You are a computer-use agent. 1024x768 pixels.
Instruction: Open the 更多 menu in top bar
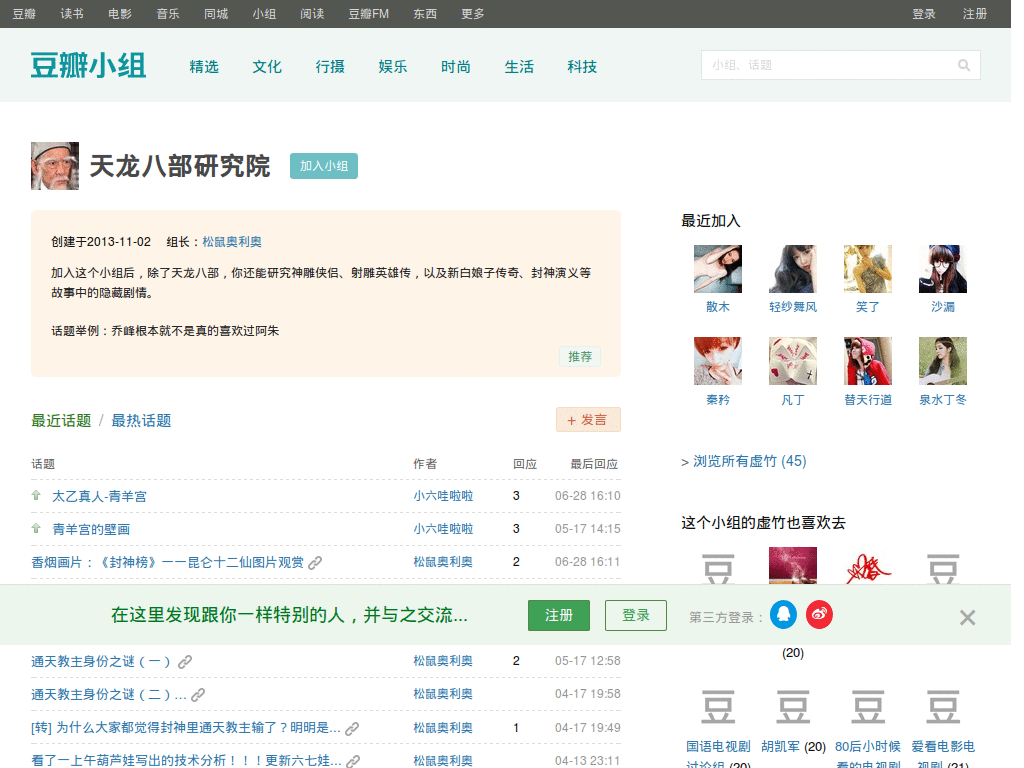(x=473, y=14)
